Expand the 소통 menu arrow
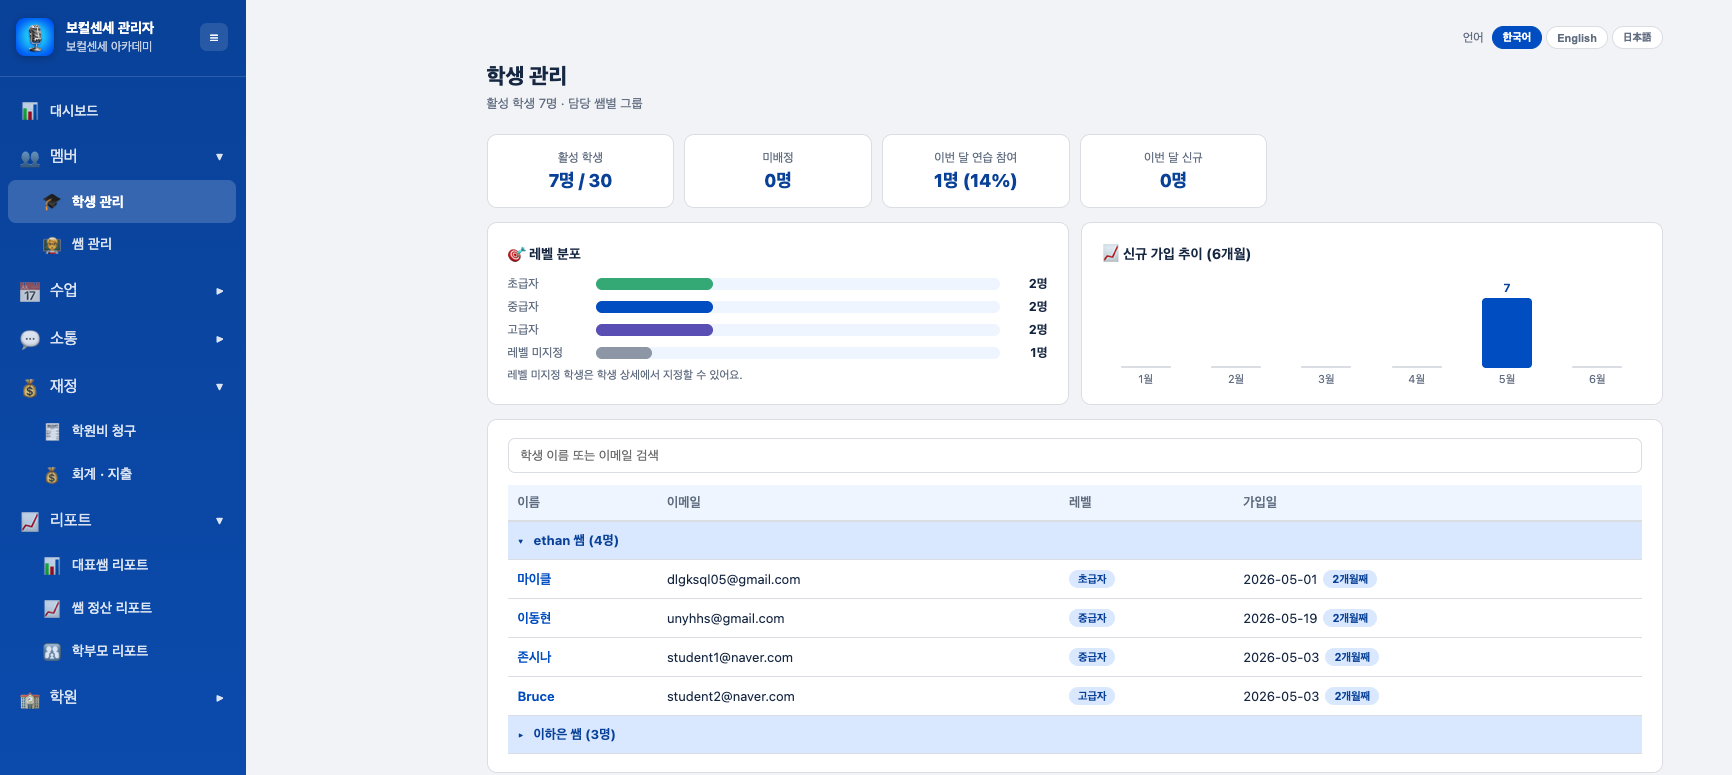The height and width of the screenshot is (775, 1732). (x=219, y=339)
